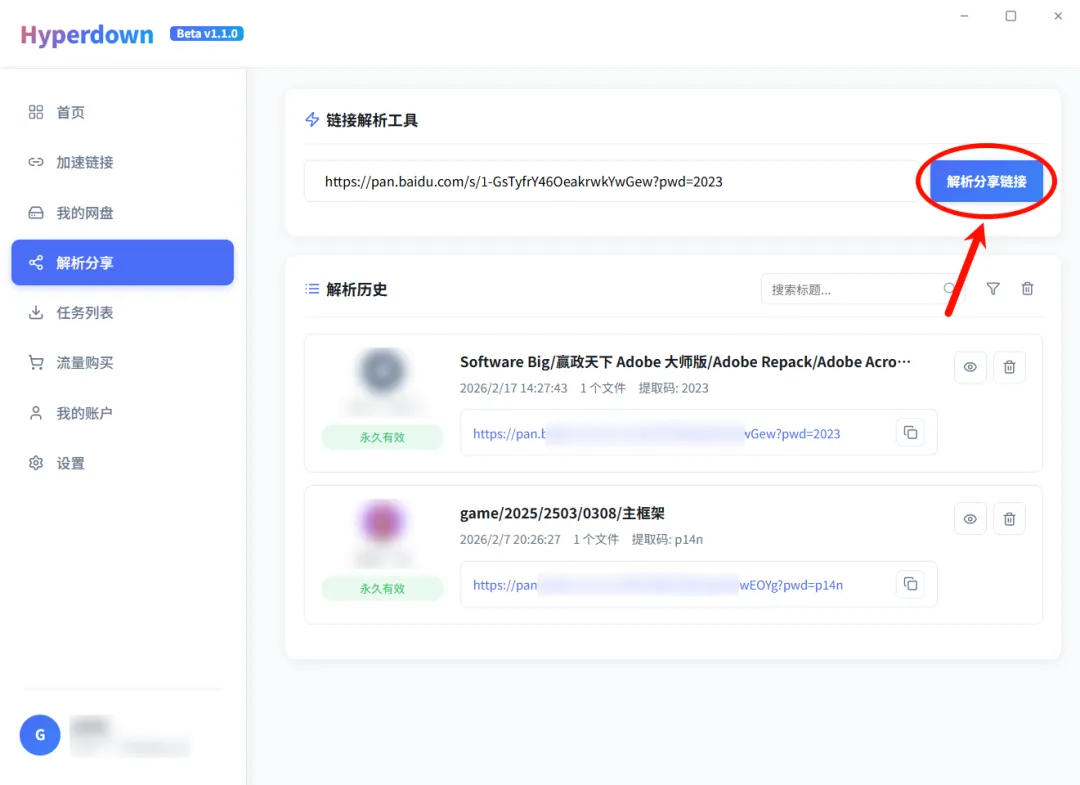This screenshot has width=1080, height=785.
Task: Open 设置 from the sidebar
Action: click(x=70, y=463)
